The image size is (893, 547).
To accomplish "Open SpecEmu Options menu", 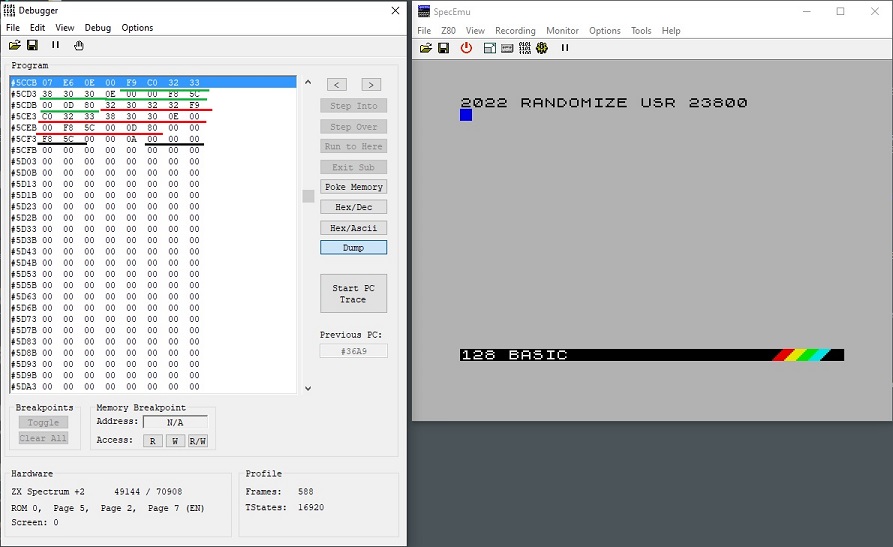I will pos(605,31).
